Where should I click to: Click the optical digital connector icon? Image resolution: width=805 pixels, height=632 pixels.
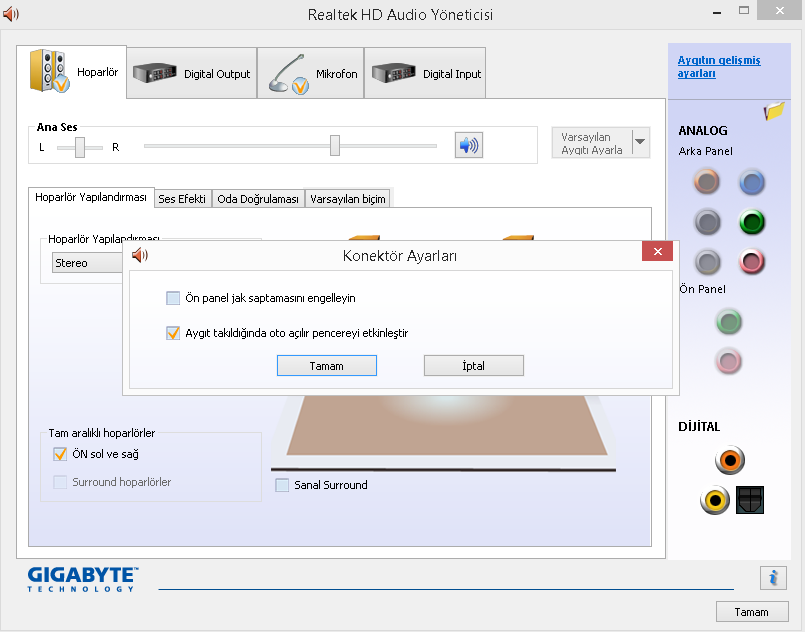pos(750,500)
